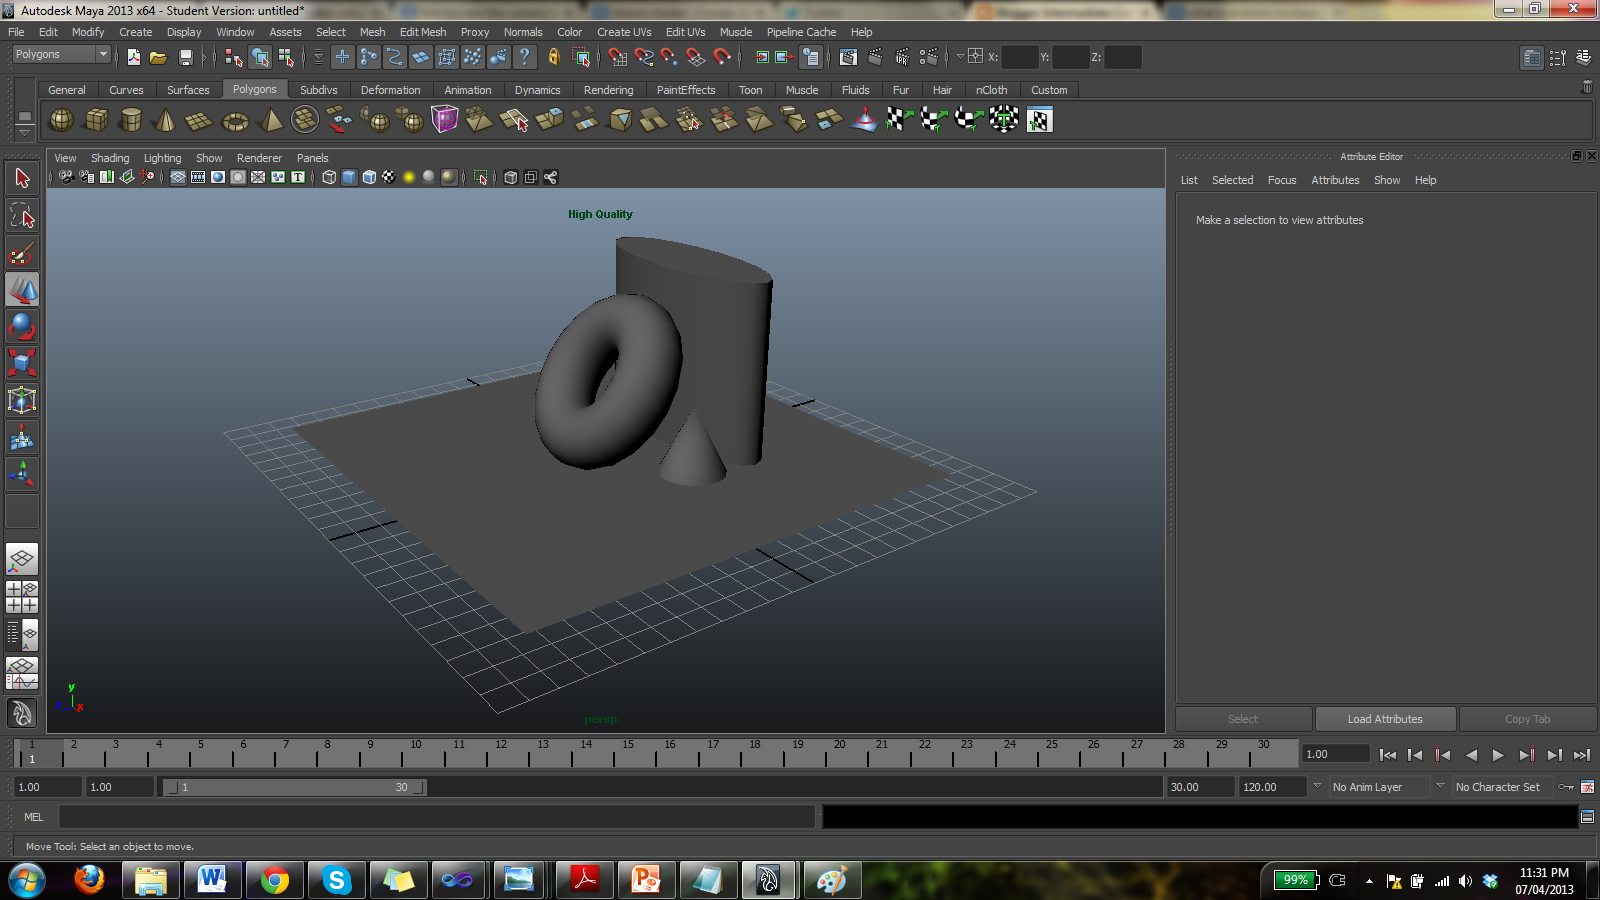Select the Show Manipulator tool
The image size is (1600, 900).
(22, 474)
